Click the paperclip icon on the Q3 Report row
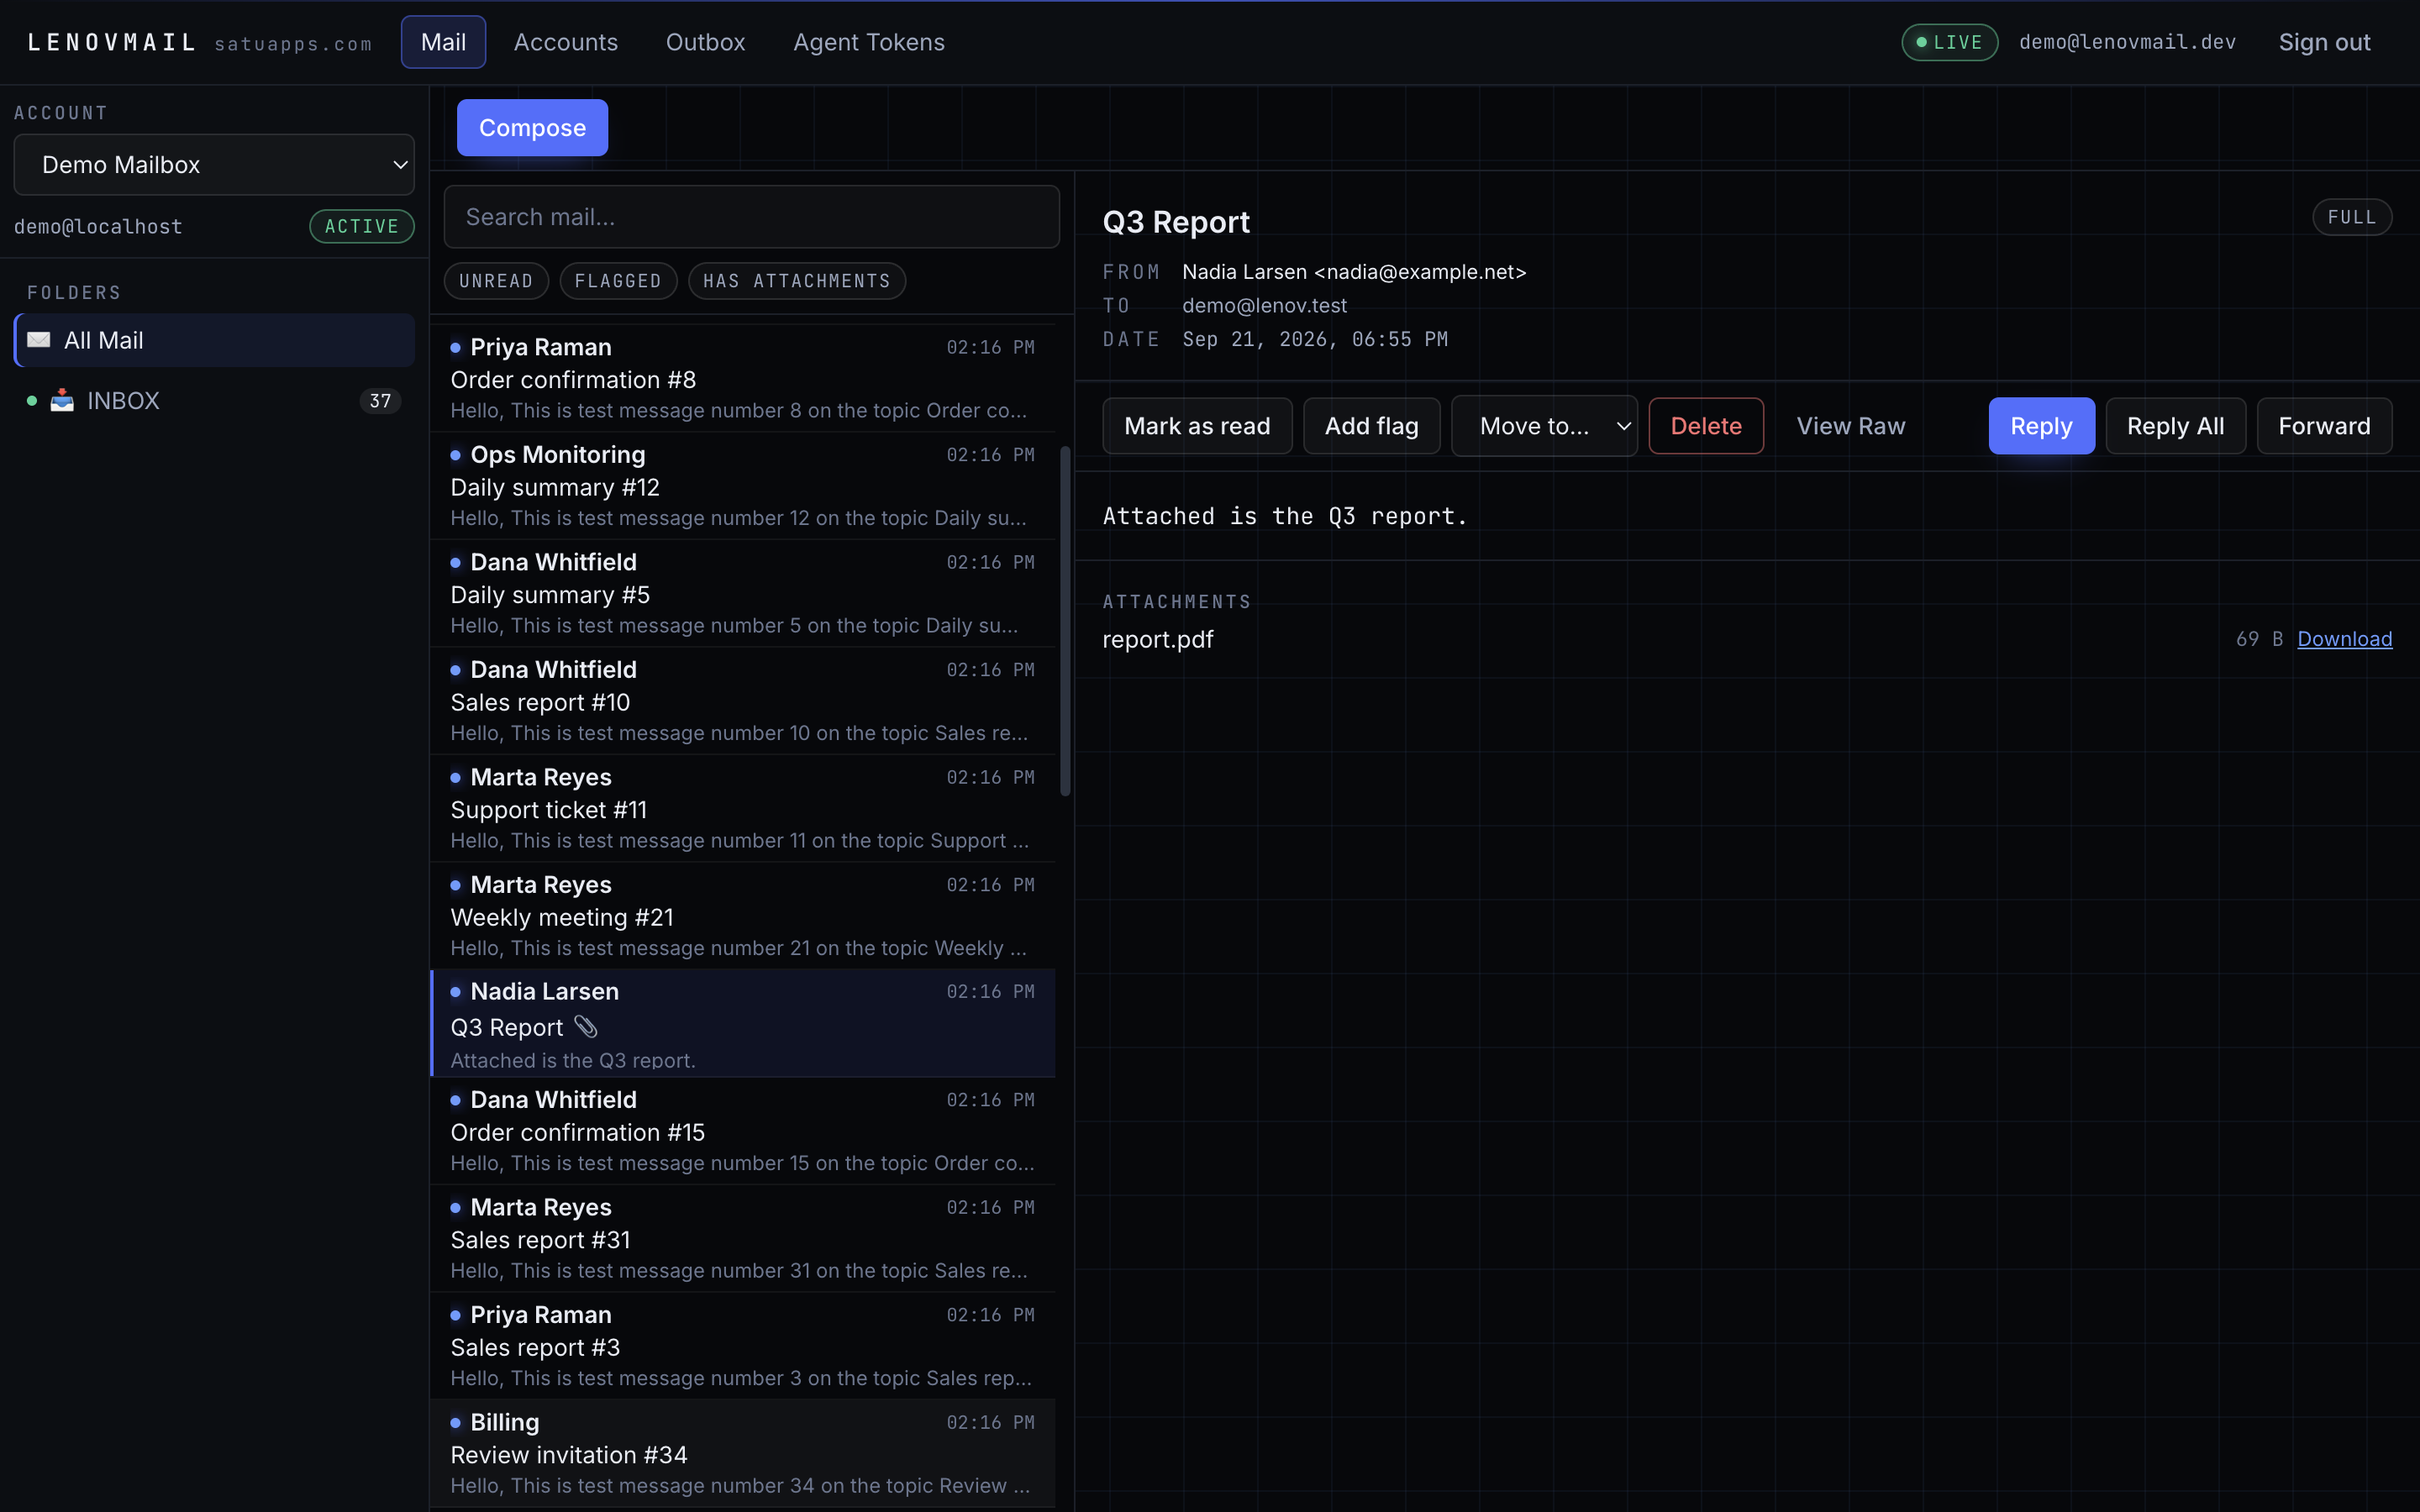Viewport: 2420px width, 1512px height. (586, 1026)
